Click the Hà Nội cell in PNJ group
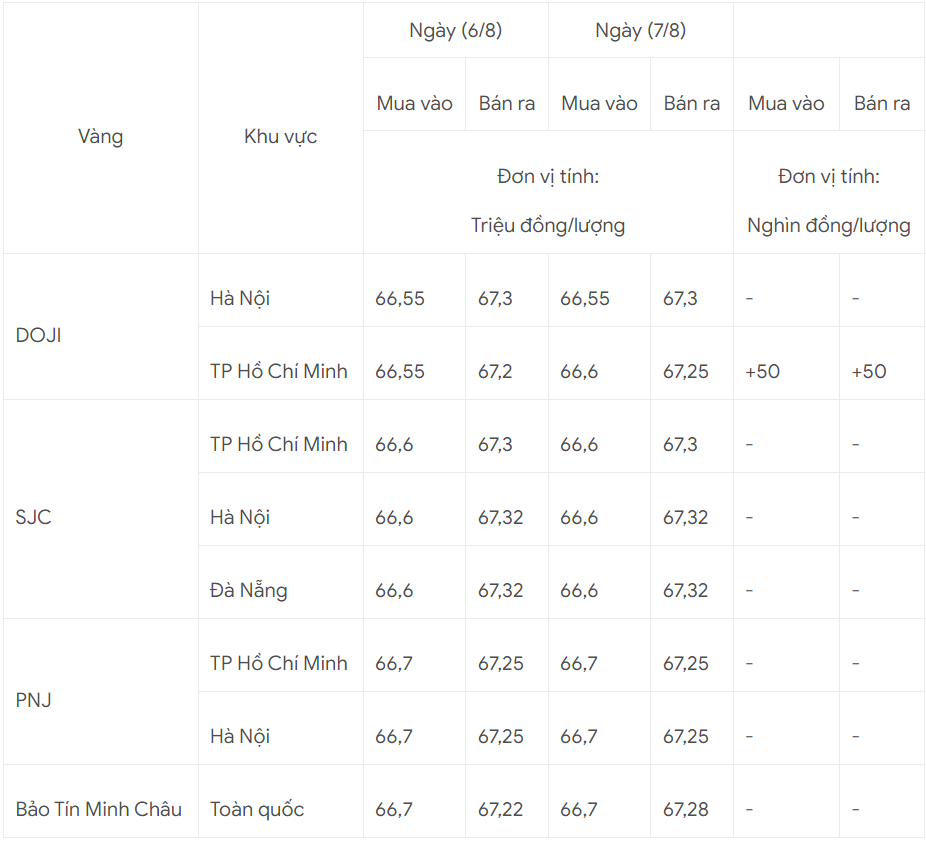The height and width of the screenshot is (841, 926). pos(240,736)
